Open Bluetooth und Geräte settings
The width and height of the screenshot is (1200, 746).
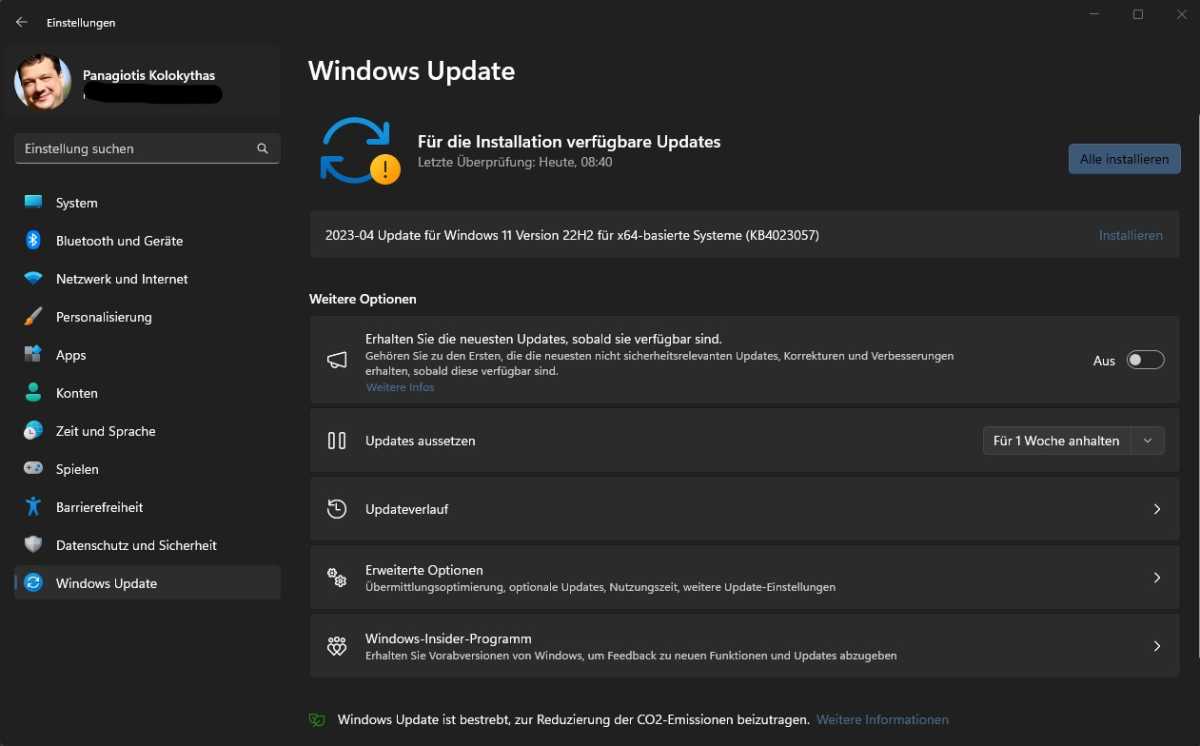tap(147, 241)
